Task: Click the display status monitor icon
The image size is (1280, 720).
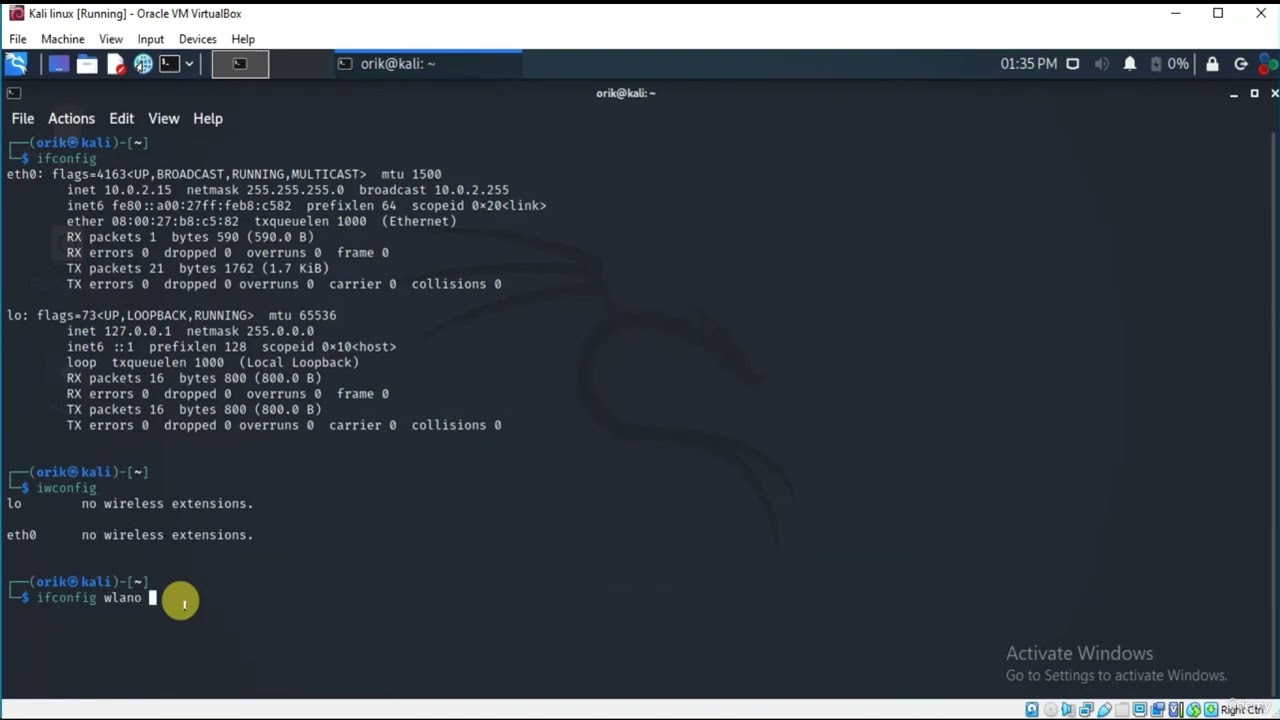Action: tap(1139, 710)
